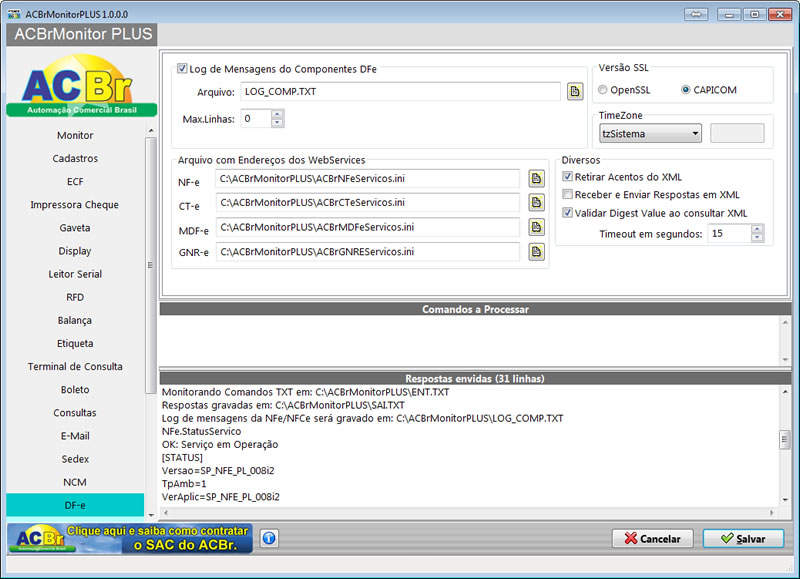Viewport: 800px width, 579px height.
Task: Decrease Max.Linhas with down spinner arrow
Action: coord(277,122)
